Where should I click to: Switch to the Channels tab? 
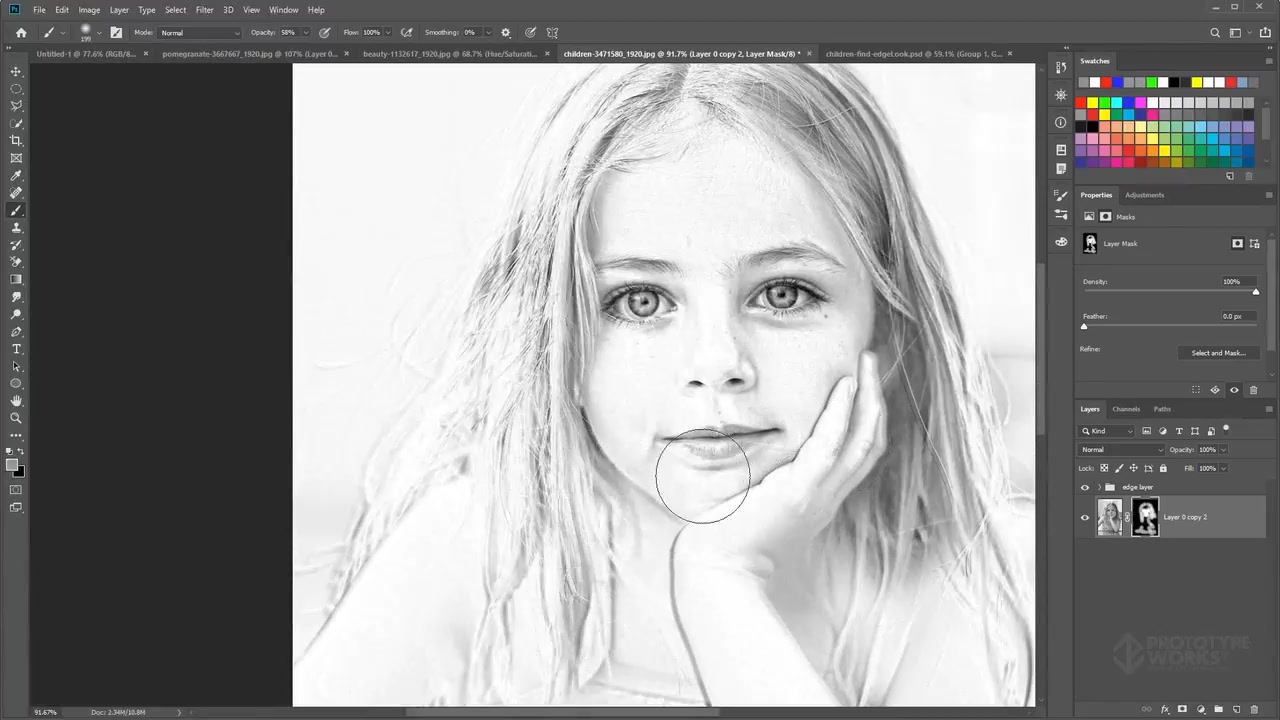(1126, 409)
